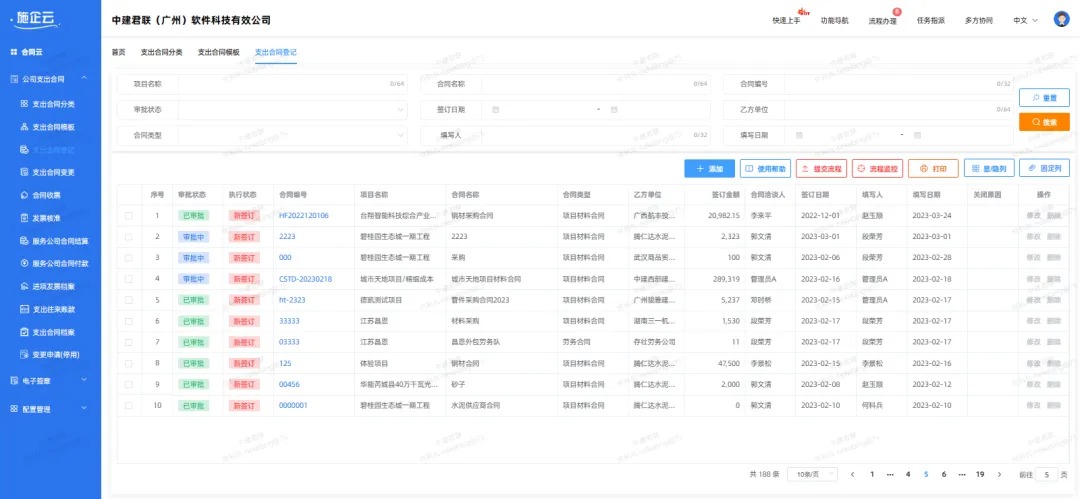Click the 填写日期 end calendar icon
Image resolution: width=1080 pixels, height=499 pixels.
[x=917, y=135]
